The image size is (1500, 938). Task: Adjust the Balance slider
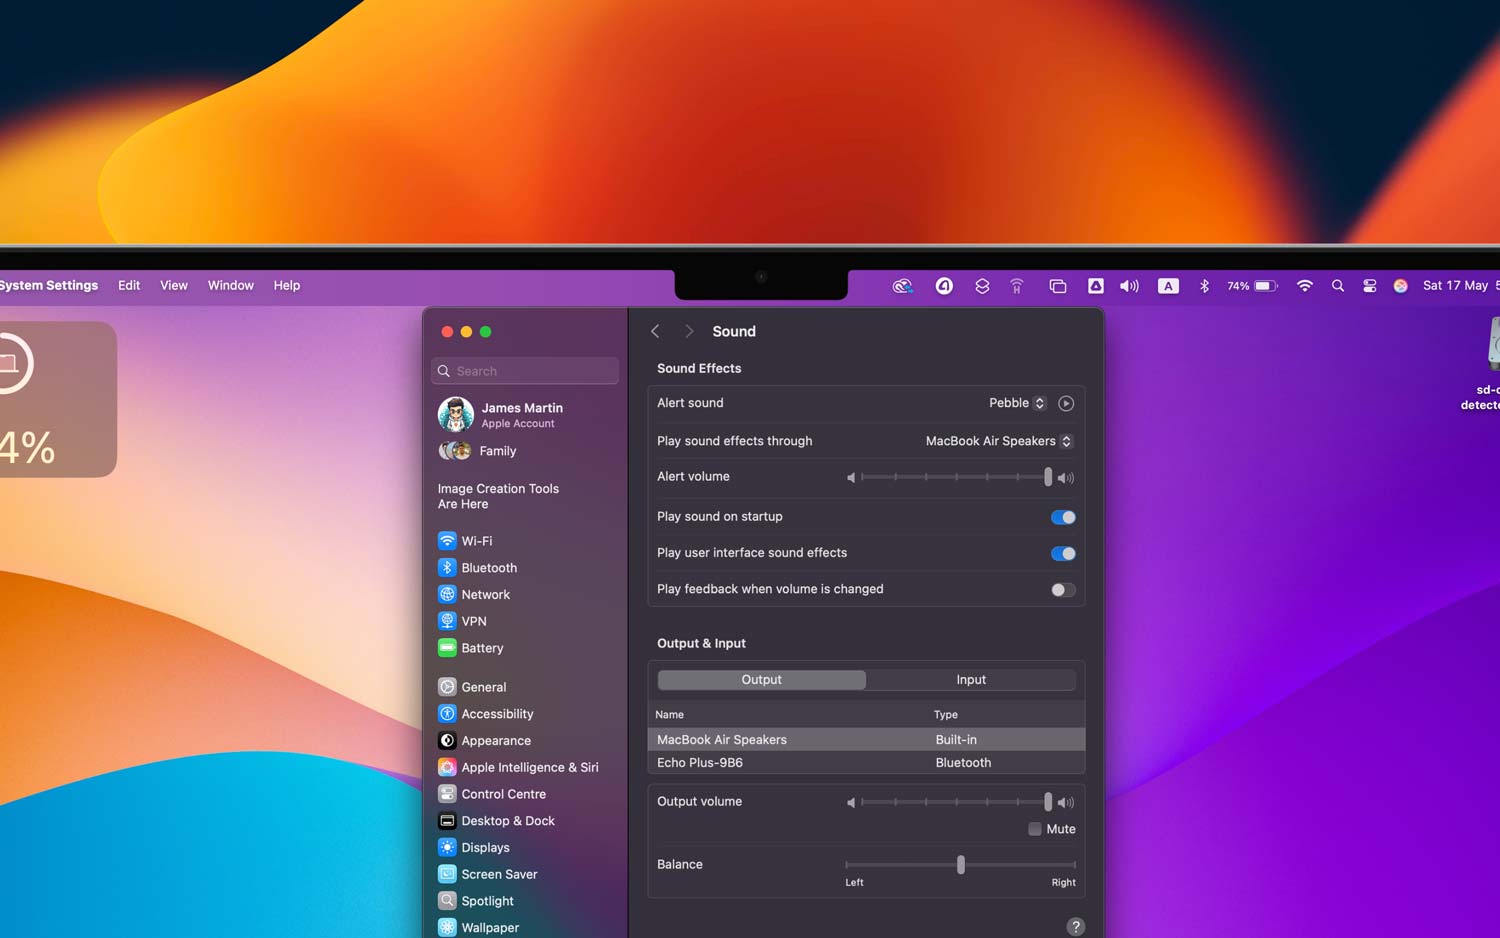pos(960,864)
